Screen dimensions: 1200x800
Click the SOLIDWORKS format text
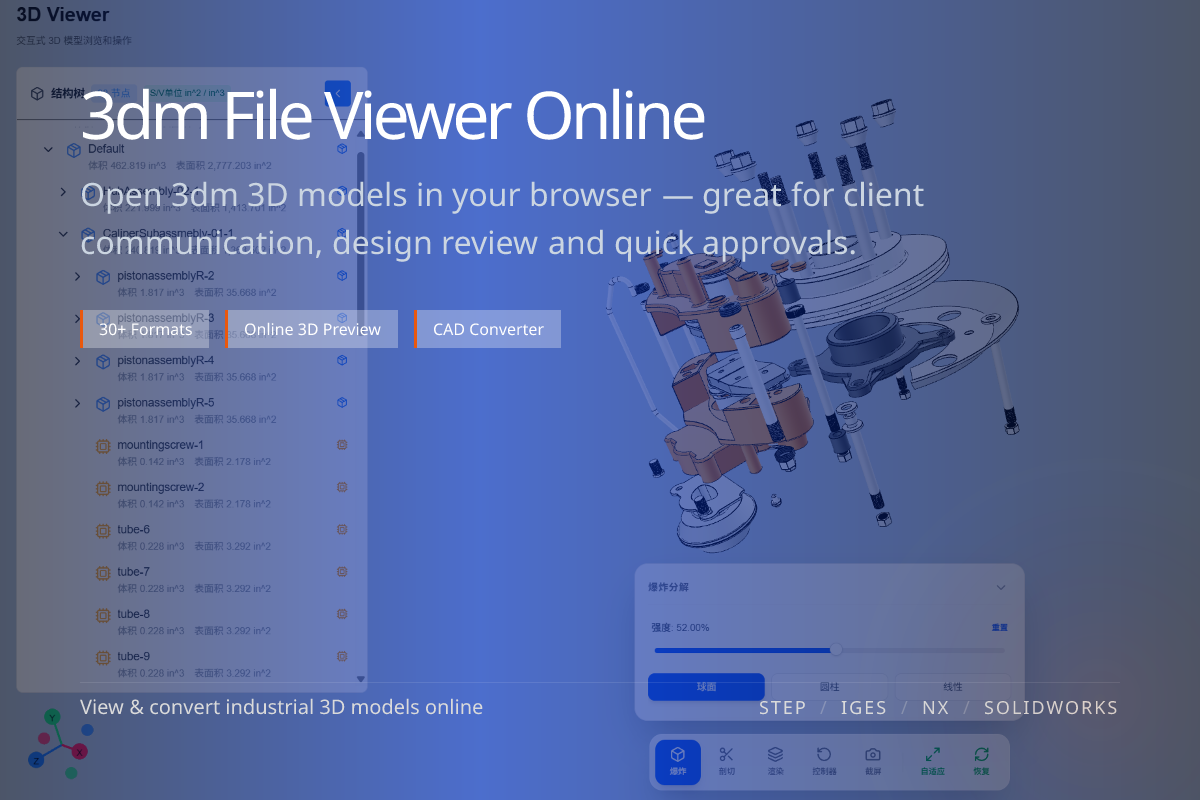click(x=1051, y=707)
